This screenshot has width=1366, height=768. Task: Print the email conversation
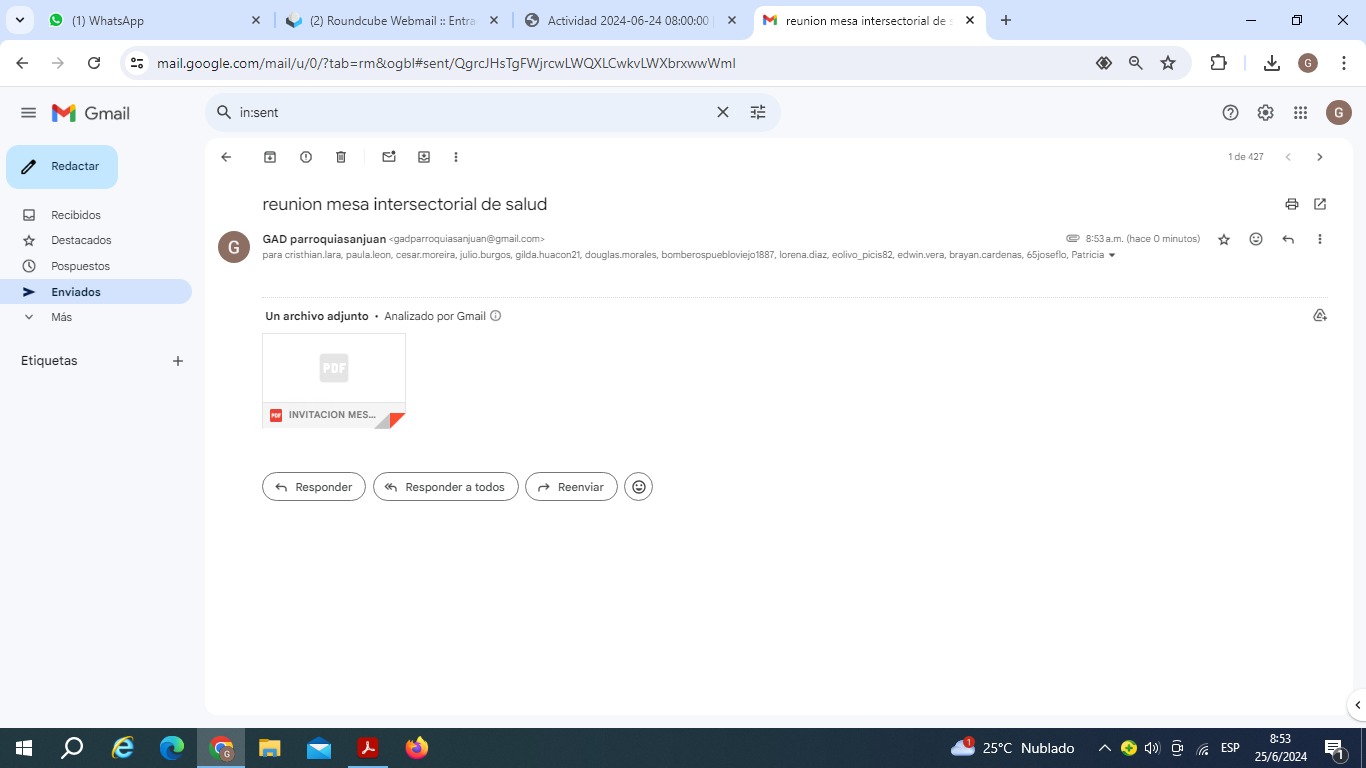click(x=1292, y=204)
